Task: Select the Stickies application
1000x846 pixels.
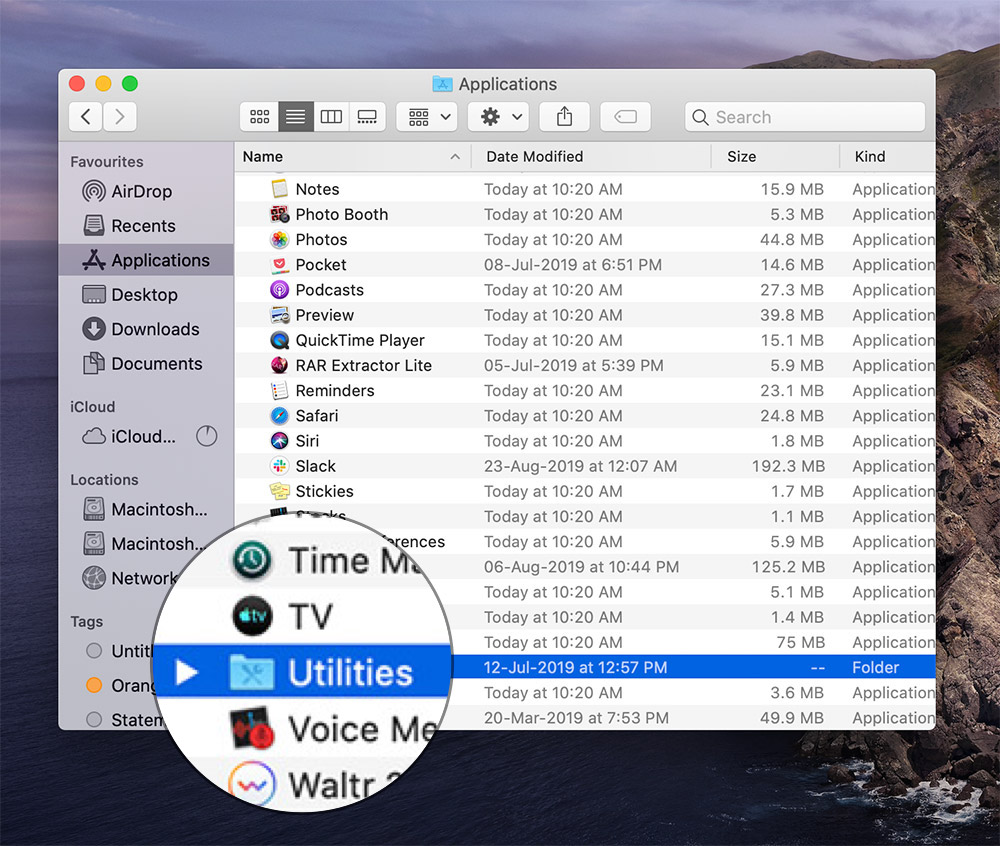Action: 324,491
